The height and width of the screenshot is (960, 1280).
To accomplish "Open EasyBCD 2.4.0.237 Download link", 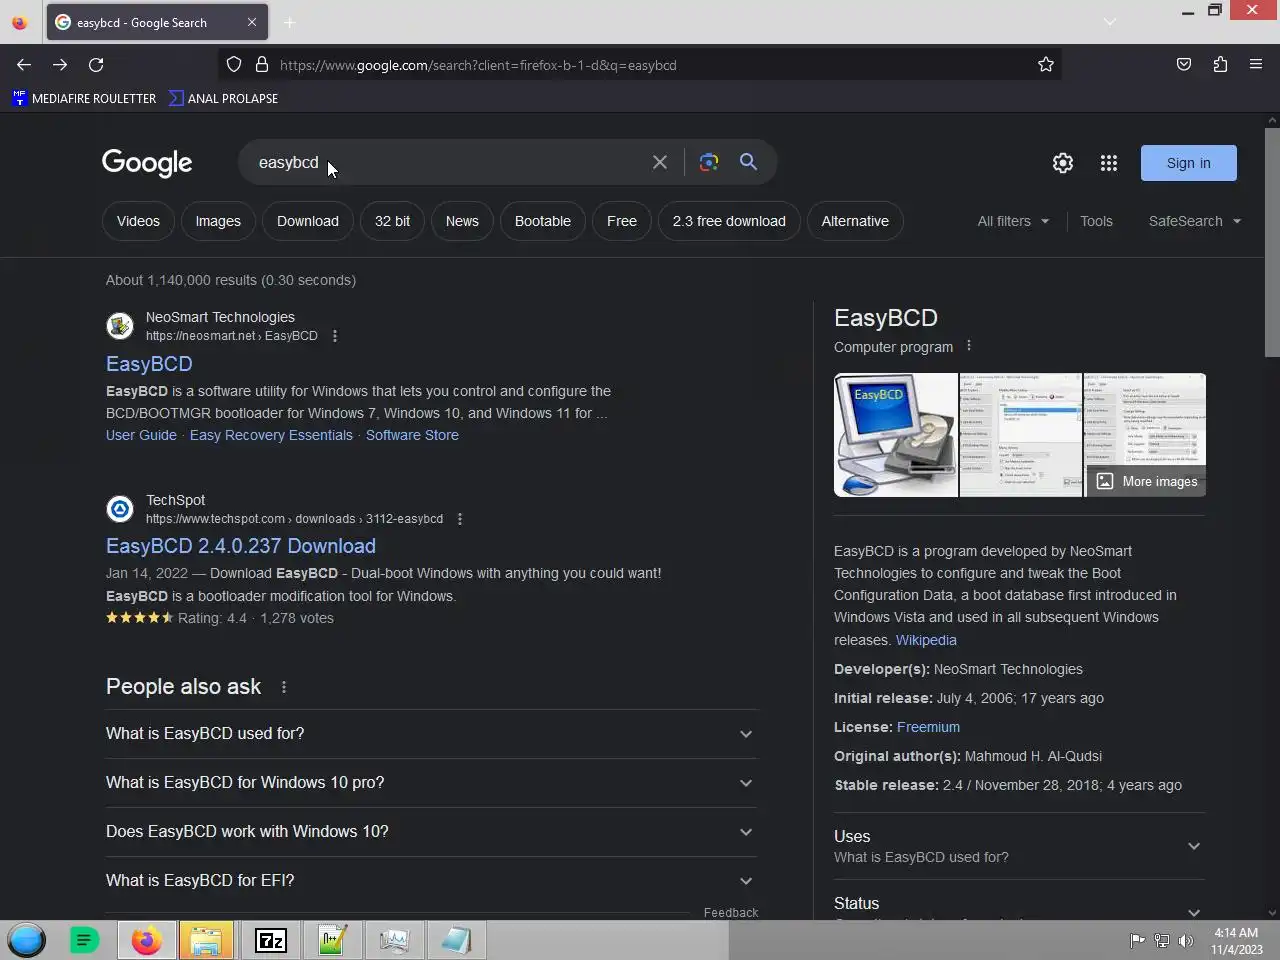I will coord(241,546).
